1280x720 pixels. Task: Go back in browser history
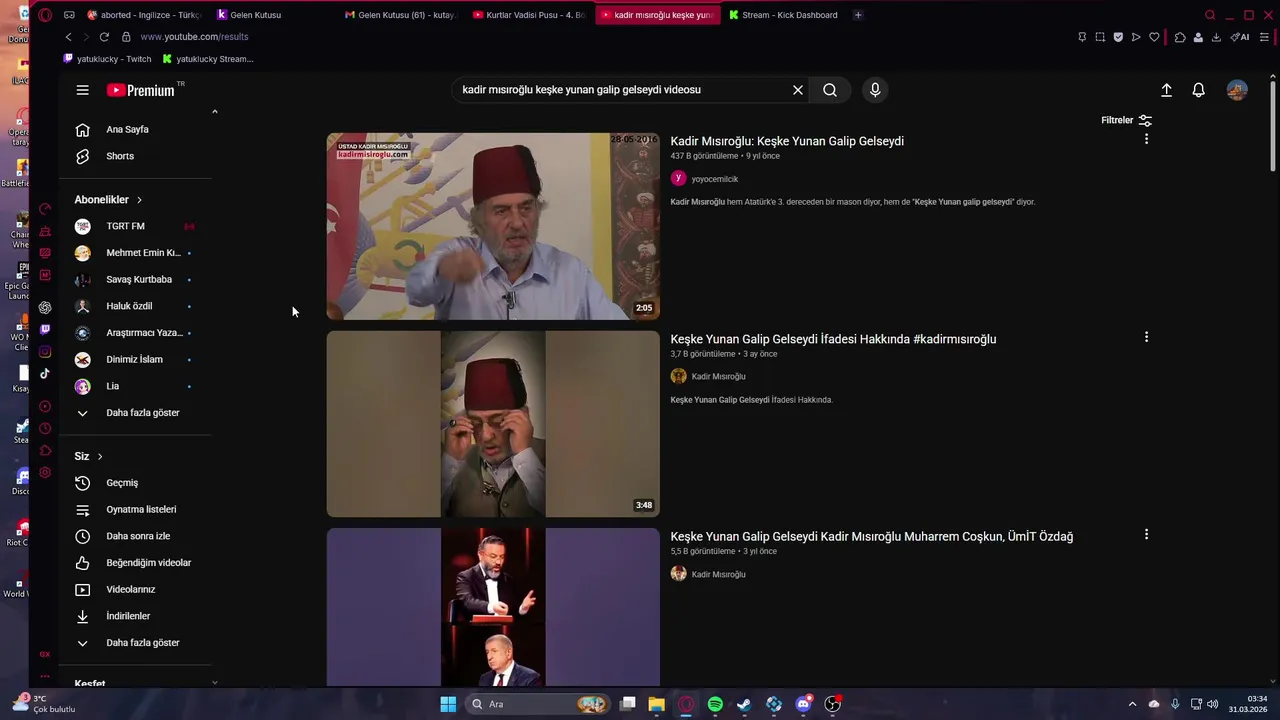pyautogui.click(x=68, y=37)
